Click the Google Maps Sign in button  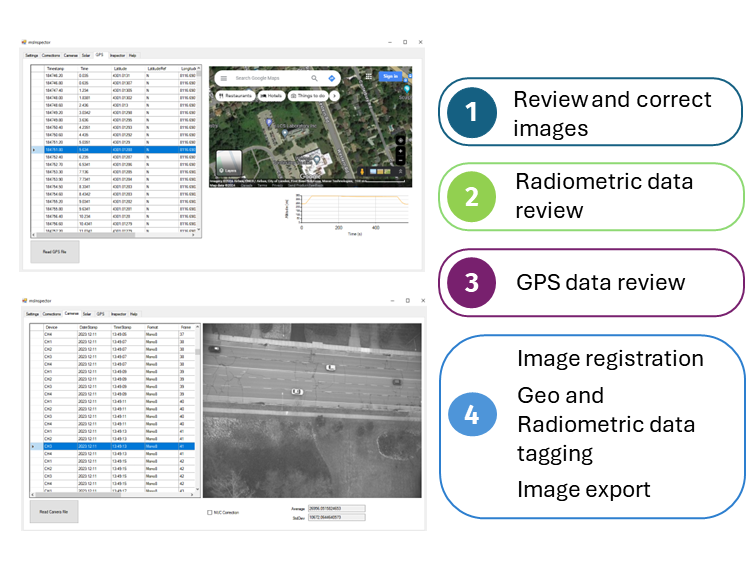pyautogui.click(x=390, y=77)
